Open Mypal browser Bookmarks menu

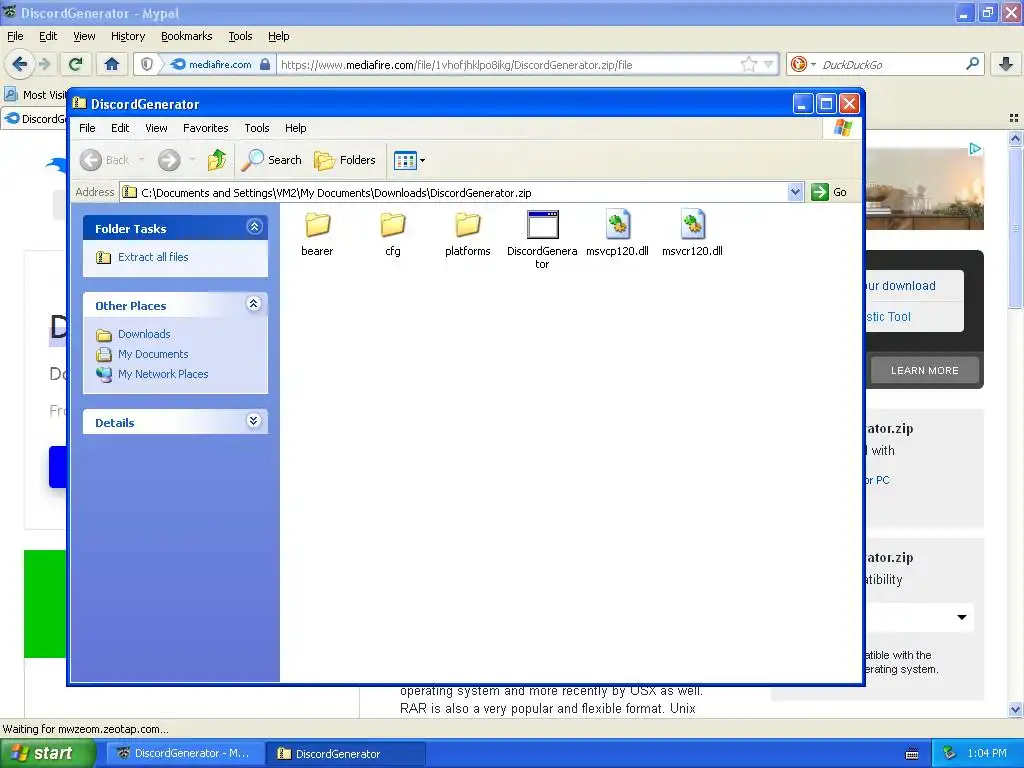(186, 36)
